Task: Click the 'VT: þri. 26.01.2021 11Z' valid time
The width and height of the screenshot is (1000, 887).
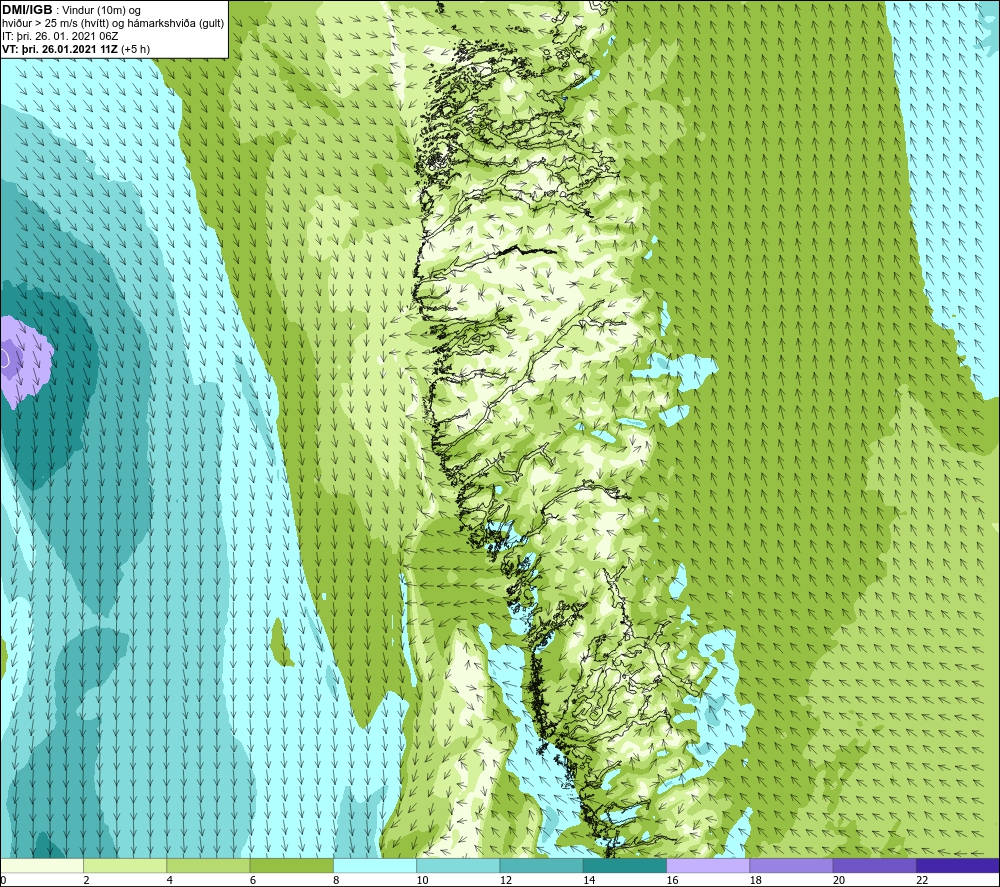Action: [60, 49]
